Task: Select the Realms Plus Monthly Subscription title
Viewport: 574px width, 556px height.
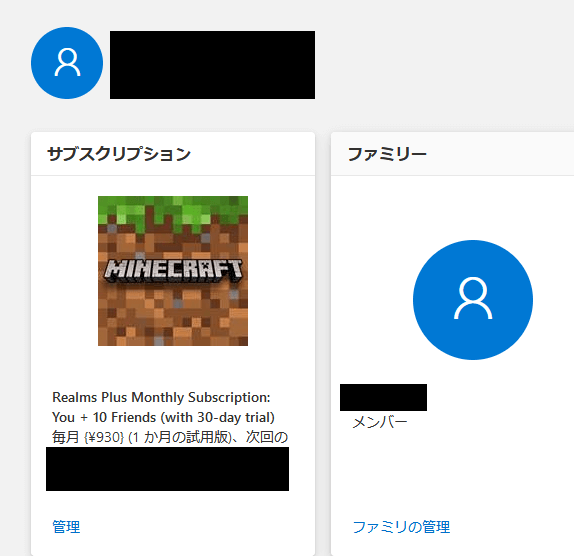Action: tap(161, 397)
